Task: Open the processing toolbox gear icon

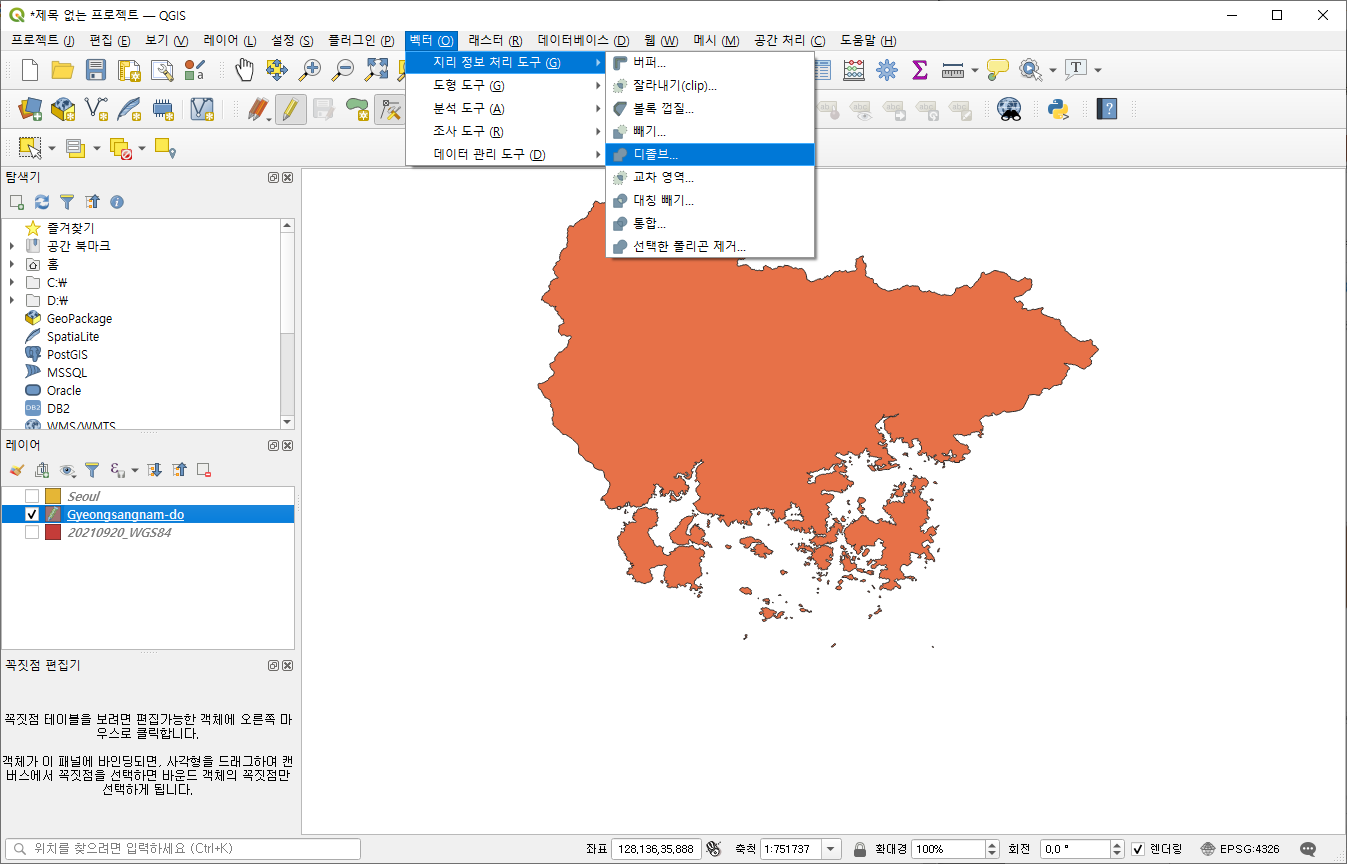Action: tap(887, 69)
